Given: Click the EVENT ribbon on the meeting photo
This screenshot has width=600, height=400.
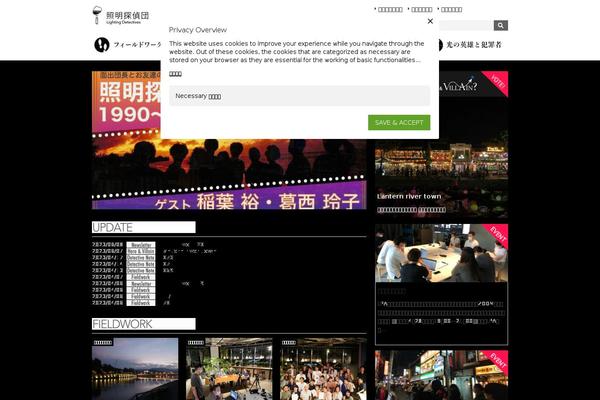Looking at the screenshot, I should point(498,234).
